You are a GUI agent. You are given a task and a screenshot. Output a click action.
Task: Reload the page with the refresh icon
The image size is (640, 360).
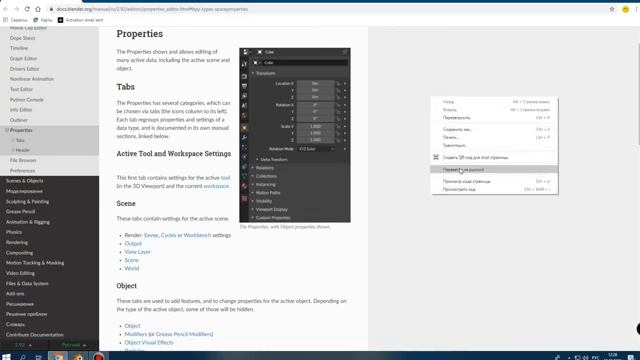(x=27, y=9)
